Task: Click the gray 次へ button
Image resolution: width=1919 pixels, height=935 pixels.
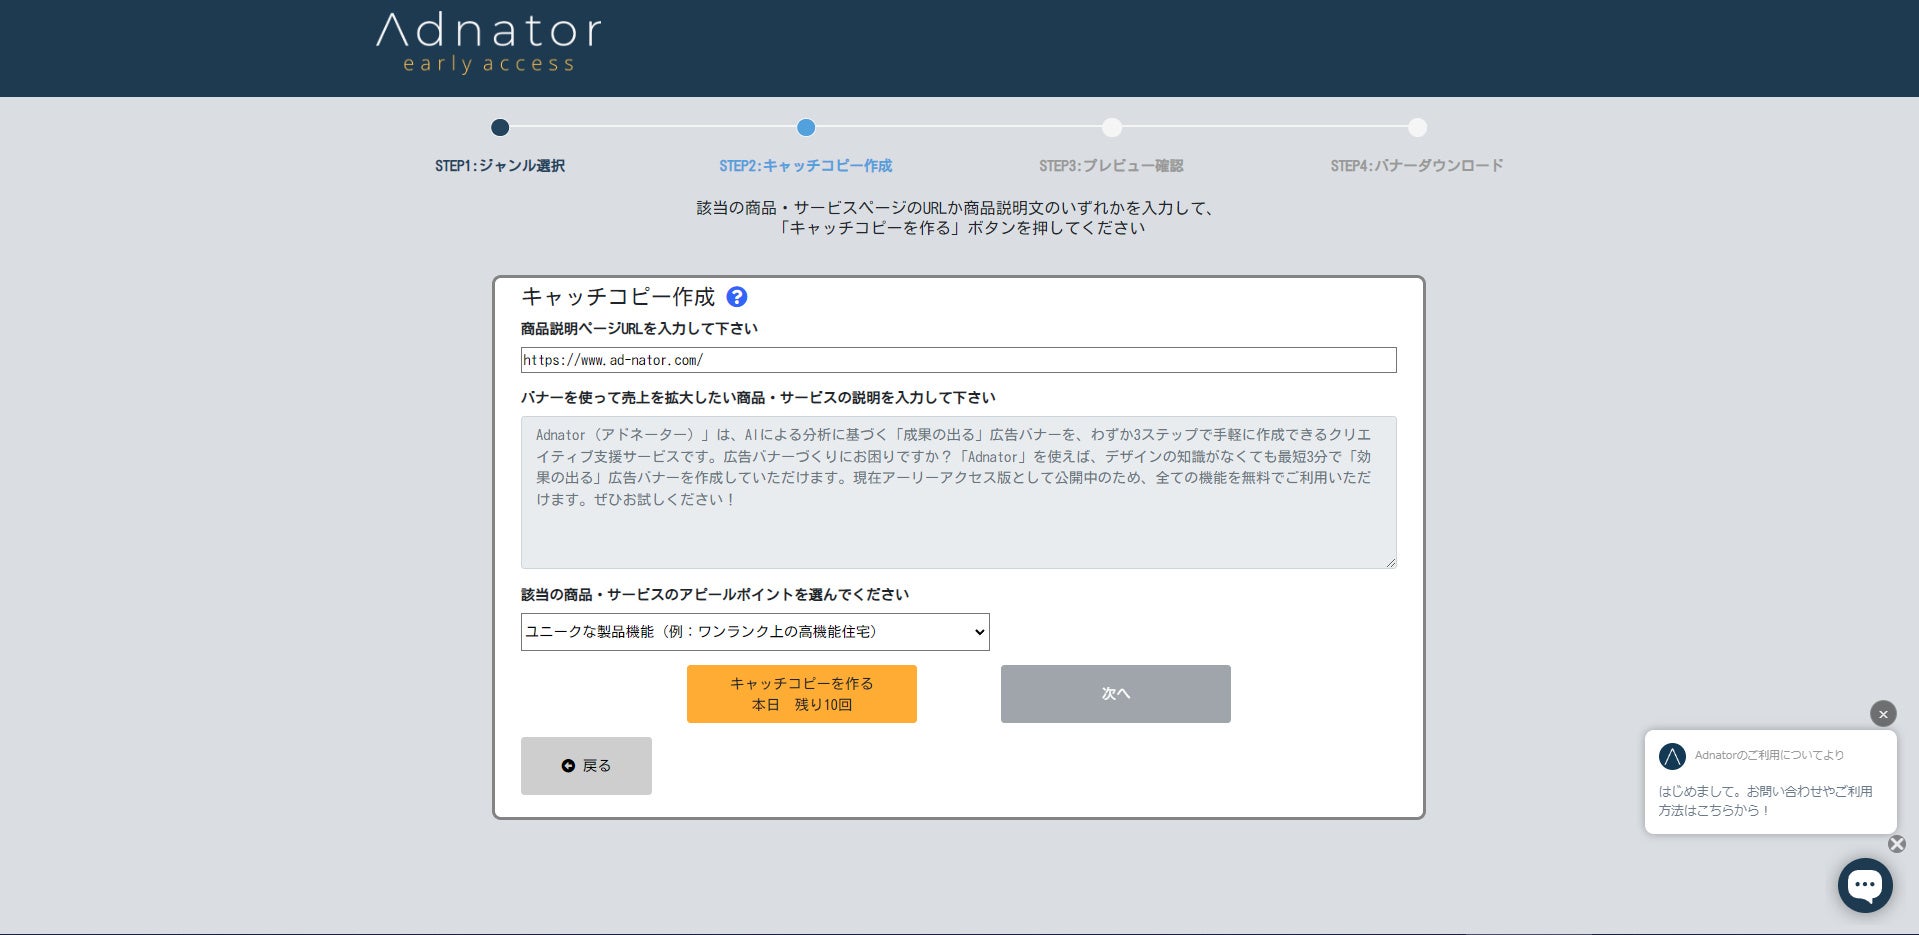Action: (x=1114, y=693)
